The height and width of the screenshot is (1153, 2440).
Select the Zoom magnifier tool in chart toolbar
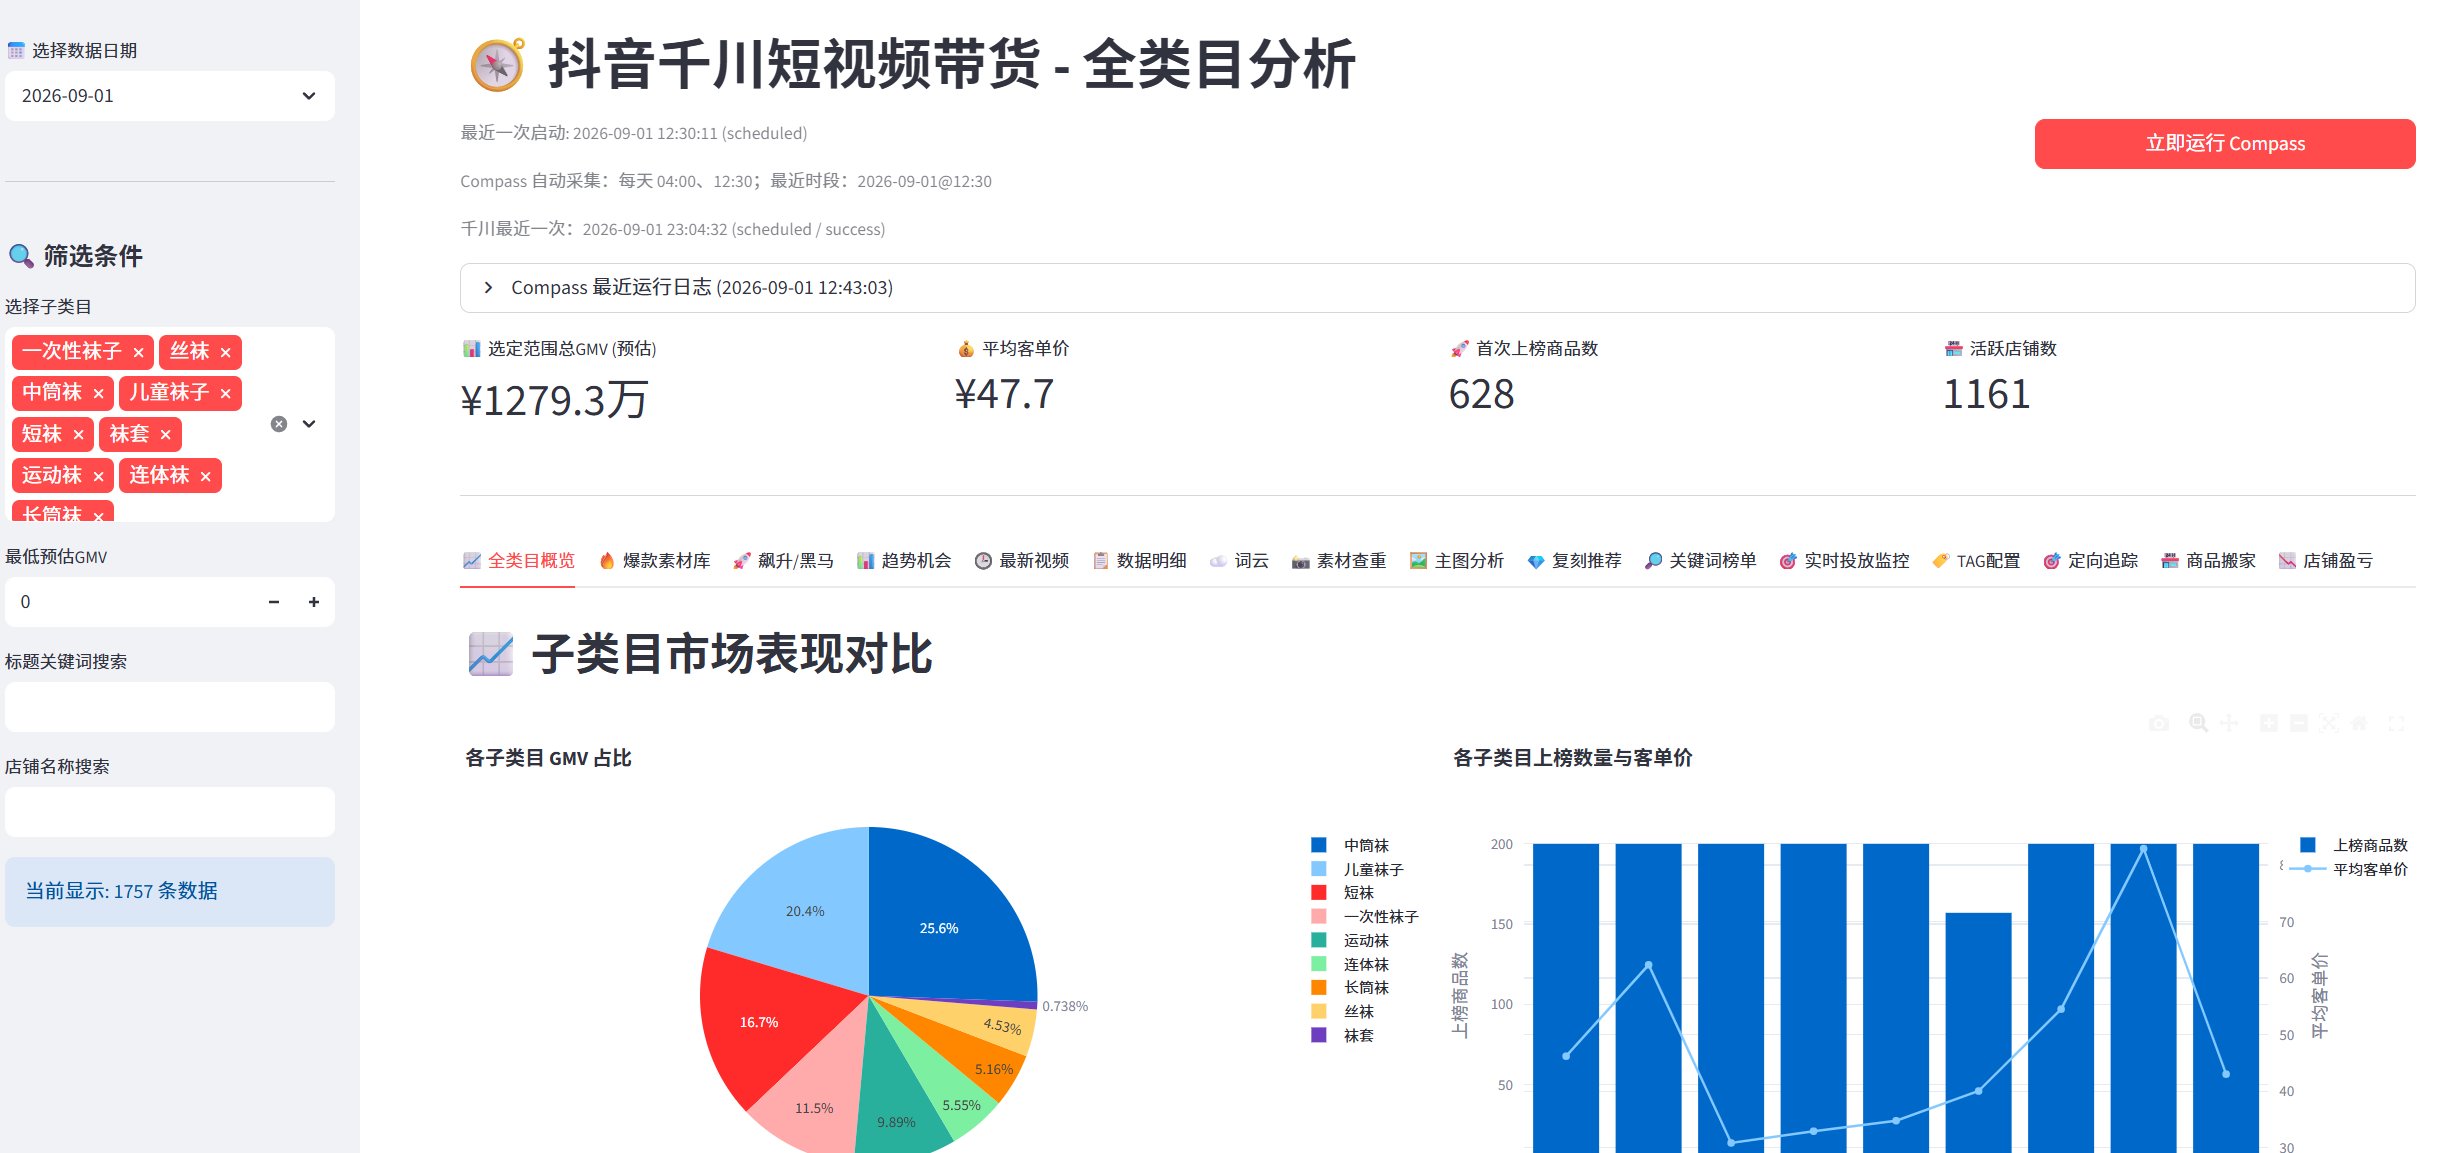click(x=2198, y=723)
